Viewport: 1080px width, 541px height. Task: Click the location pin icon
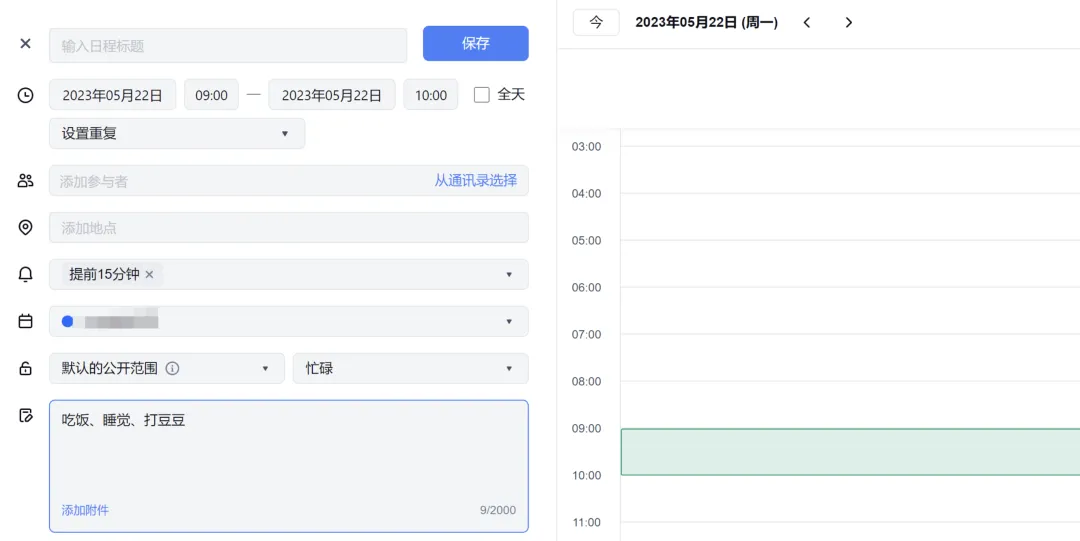click(26, 228)
